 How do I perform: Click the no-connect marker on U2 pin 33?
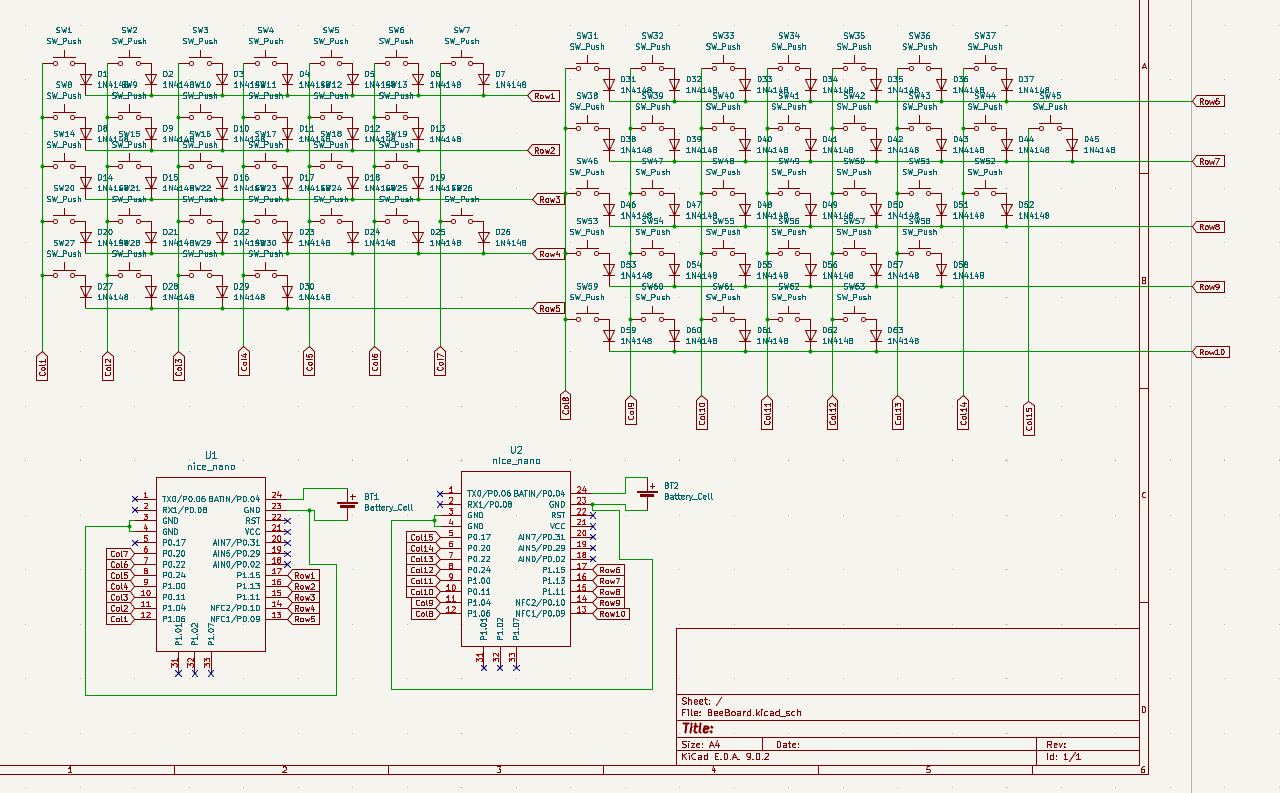[x=516, y=667]
